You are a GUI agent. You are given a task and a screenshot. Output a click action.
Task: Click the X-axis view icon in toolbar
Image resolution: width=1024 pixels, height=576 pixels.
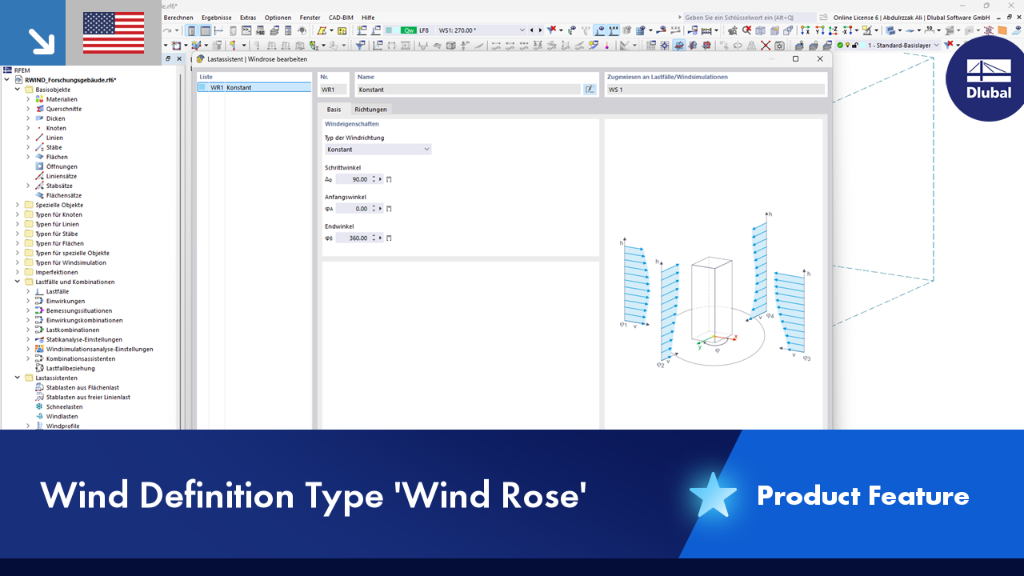805,30
